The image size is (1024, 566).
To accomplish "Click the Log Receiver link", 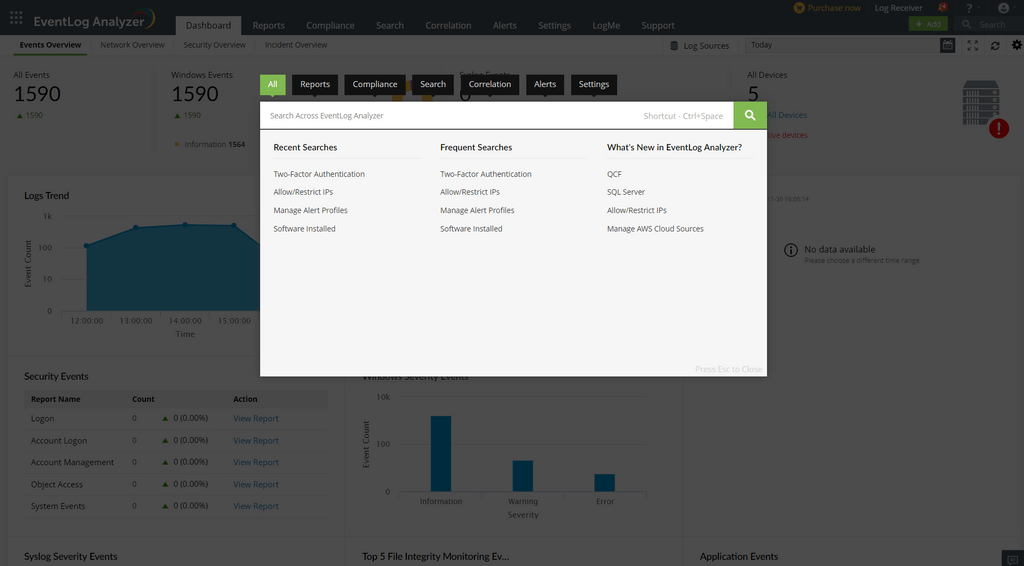I will pos(899,8).
